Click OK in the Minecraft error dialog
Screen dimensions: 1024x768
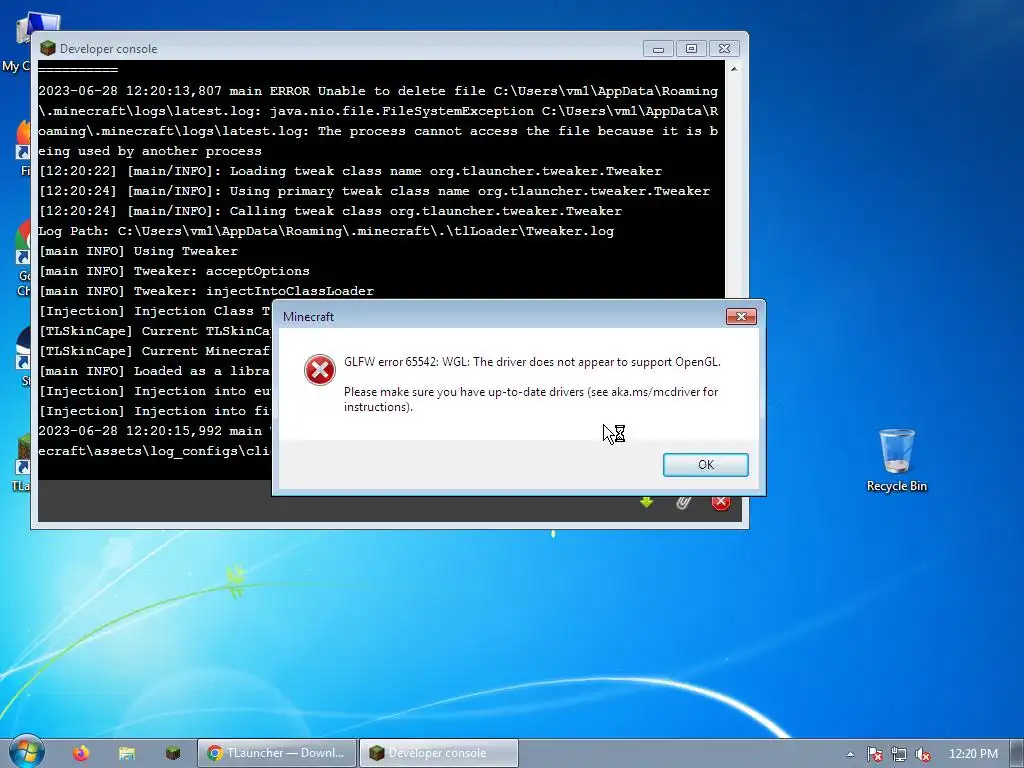tap(705, 464)
